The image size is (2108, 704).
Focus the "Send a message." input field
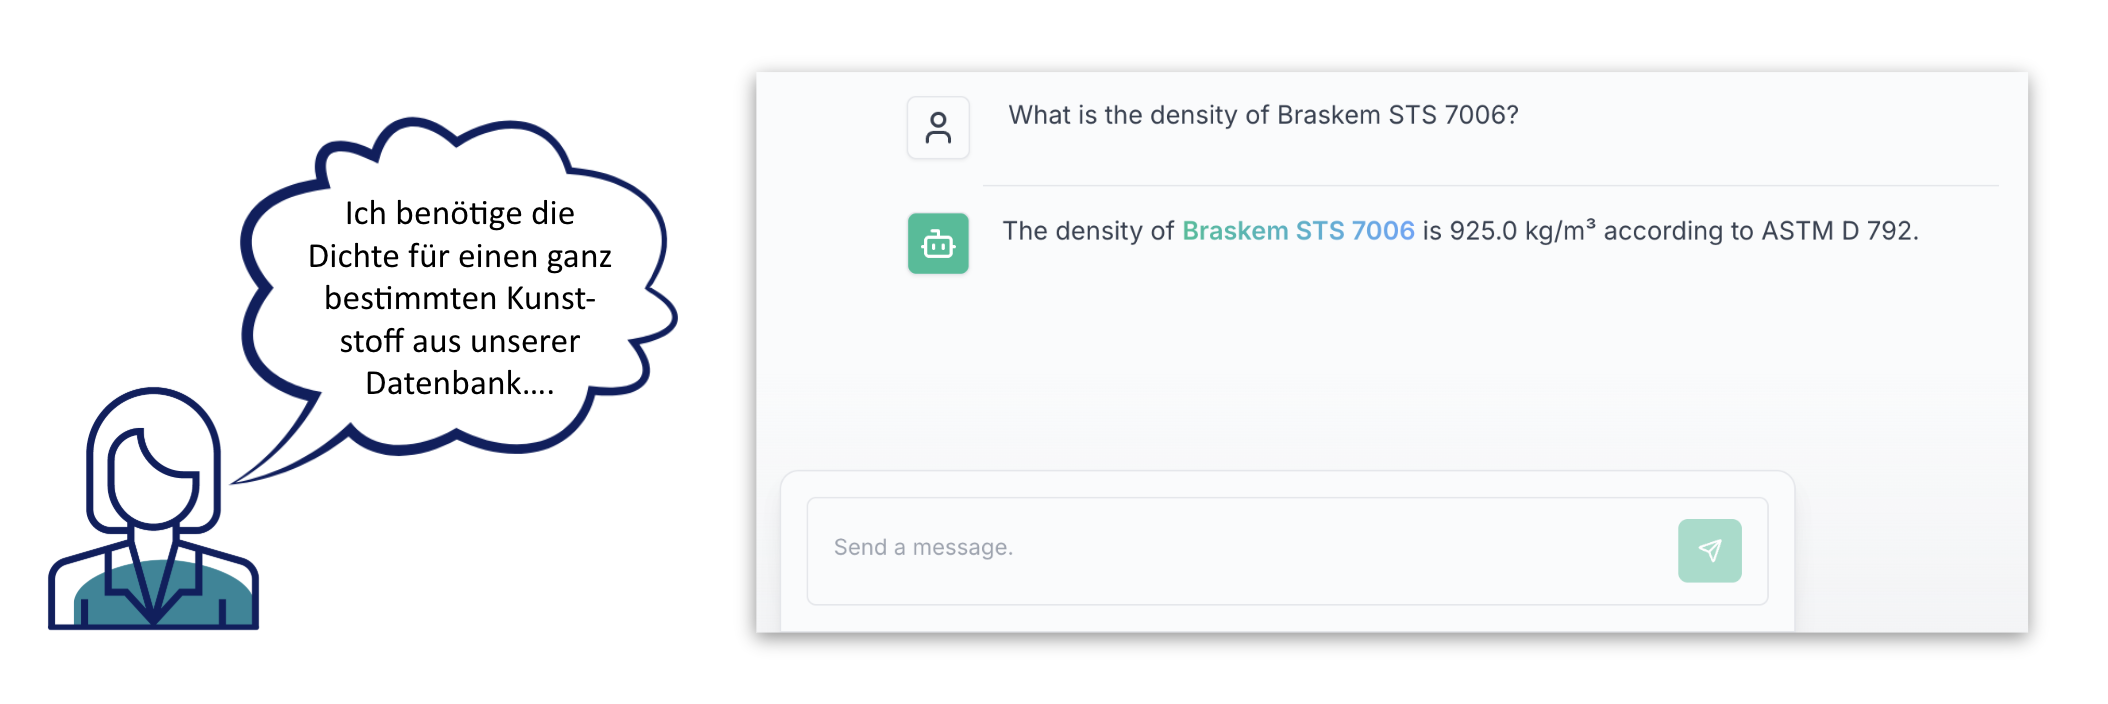(1240, 548)
